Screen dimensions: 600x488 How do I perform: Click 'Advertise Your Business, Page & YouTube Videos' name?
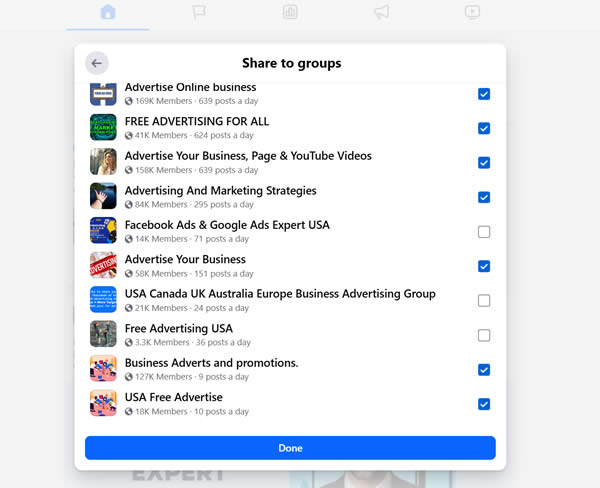point(248,156)
